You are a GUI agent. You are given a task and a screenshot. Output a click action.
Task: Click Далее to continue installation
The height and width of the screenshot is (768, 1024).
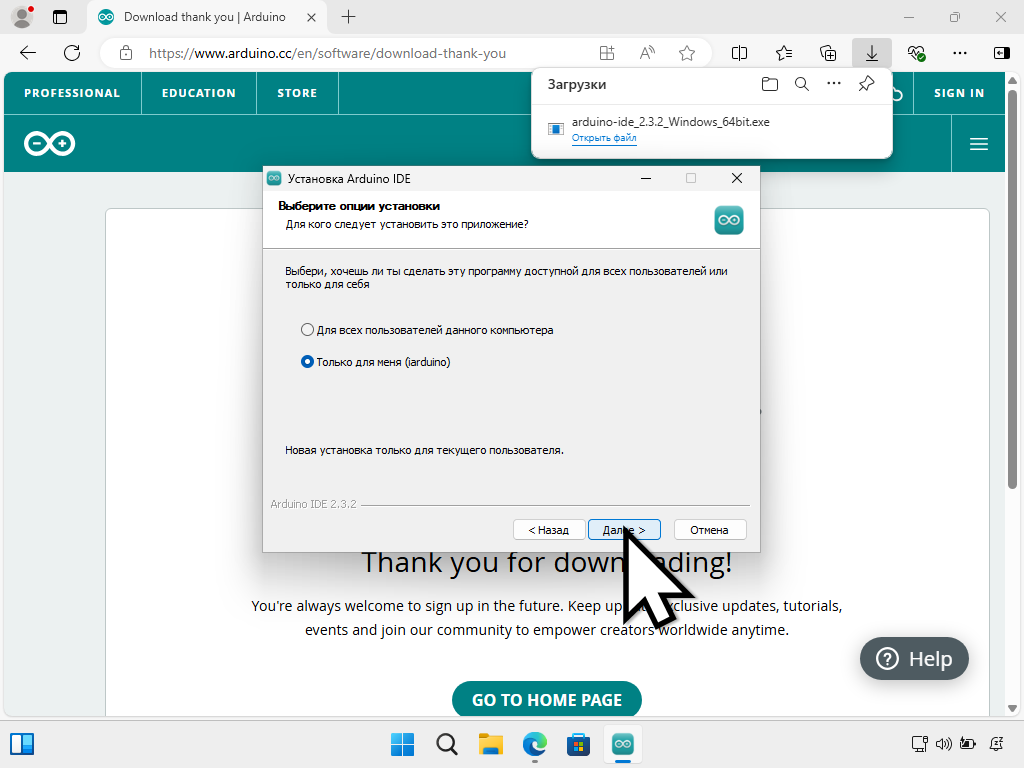[x=624, y=530]
